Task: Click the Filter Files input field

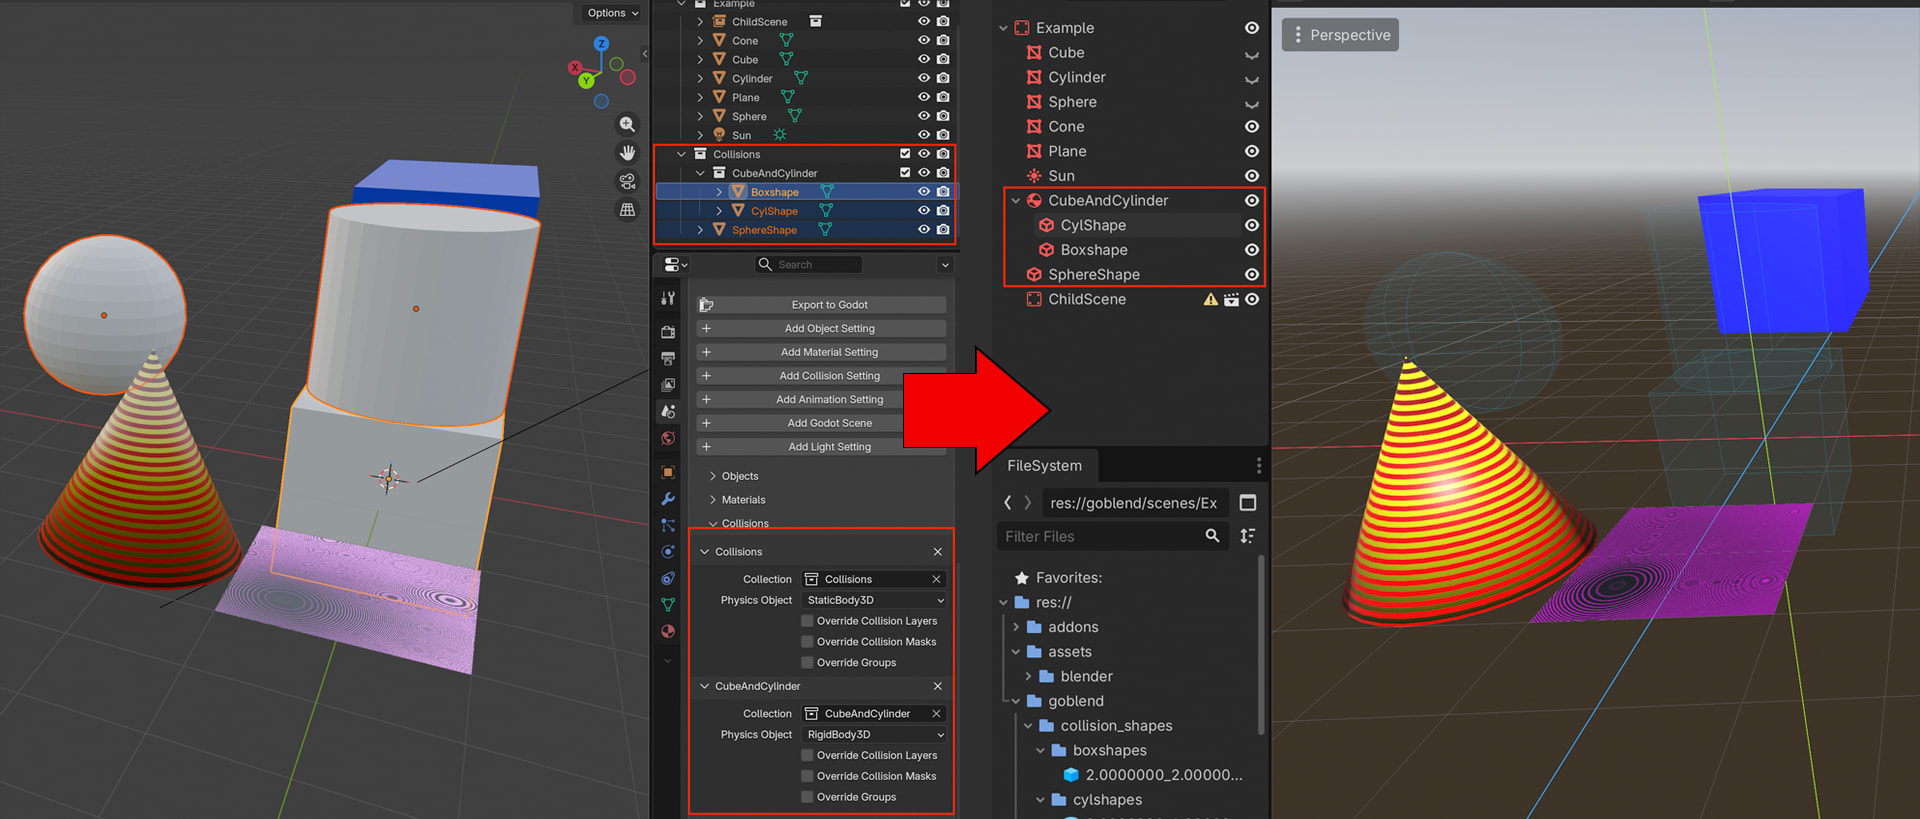Action: click(1100, 537)
